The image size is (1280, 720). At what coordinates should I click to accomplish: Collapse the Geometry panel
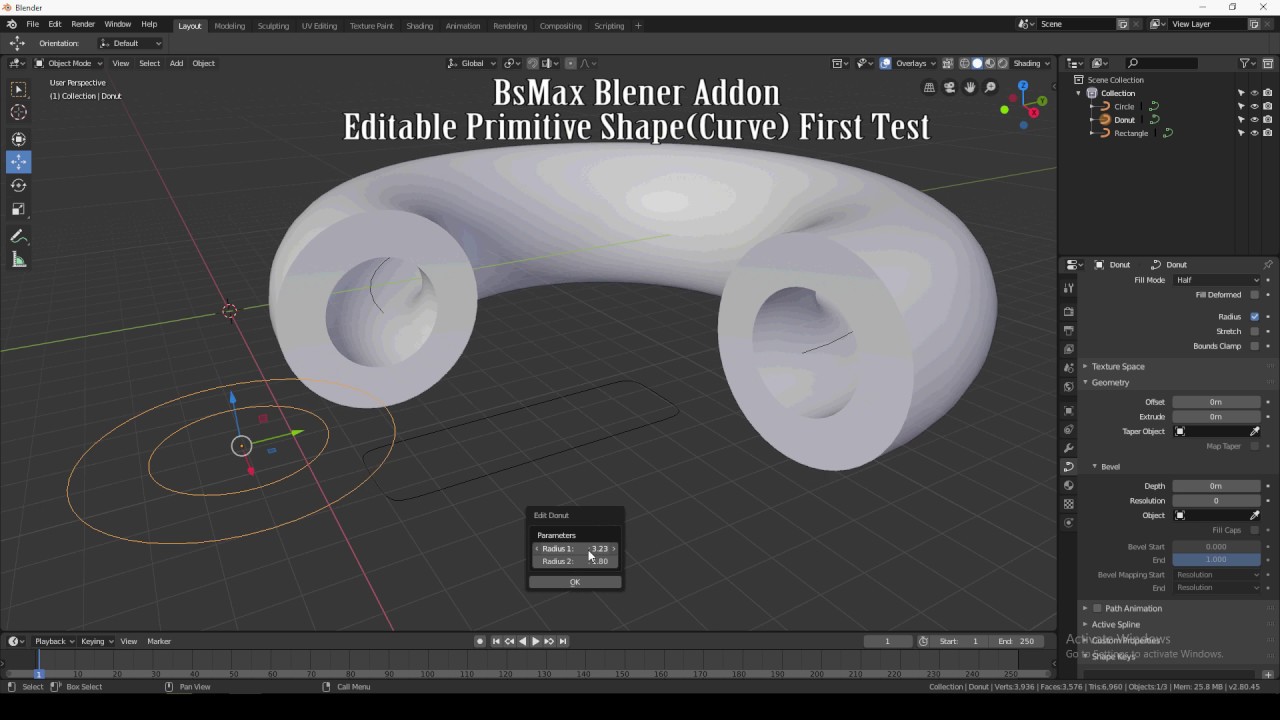tap(1110, 383)
